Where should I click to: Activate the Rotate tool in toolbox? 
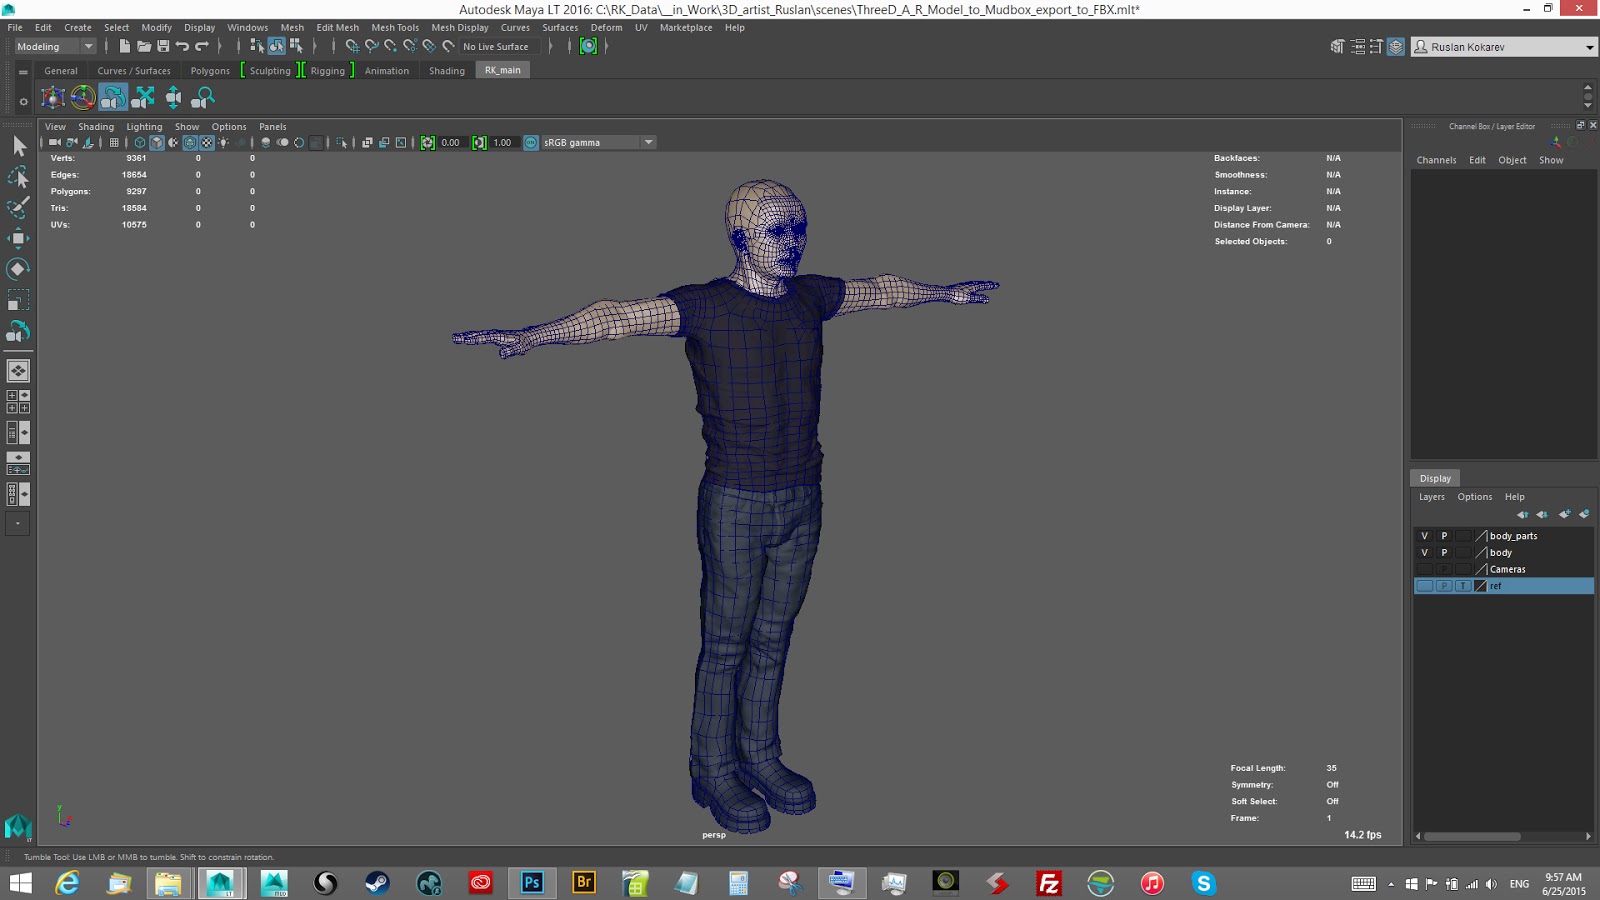(18, 269)
